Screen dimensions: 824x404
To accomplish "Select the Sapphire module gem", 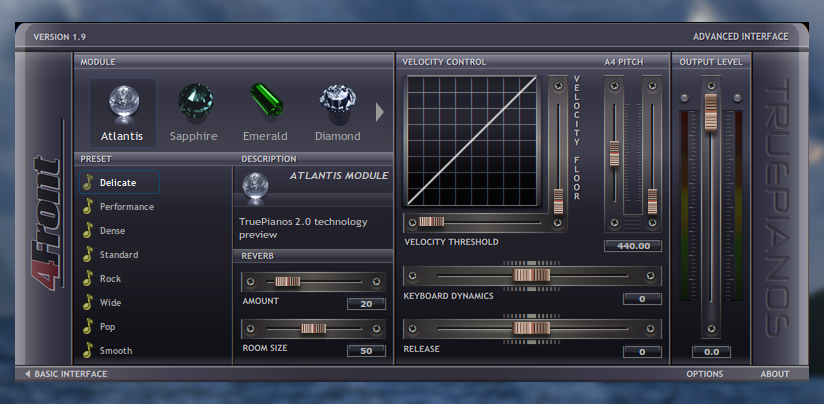I will (195, 100).
